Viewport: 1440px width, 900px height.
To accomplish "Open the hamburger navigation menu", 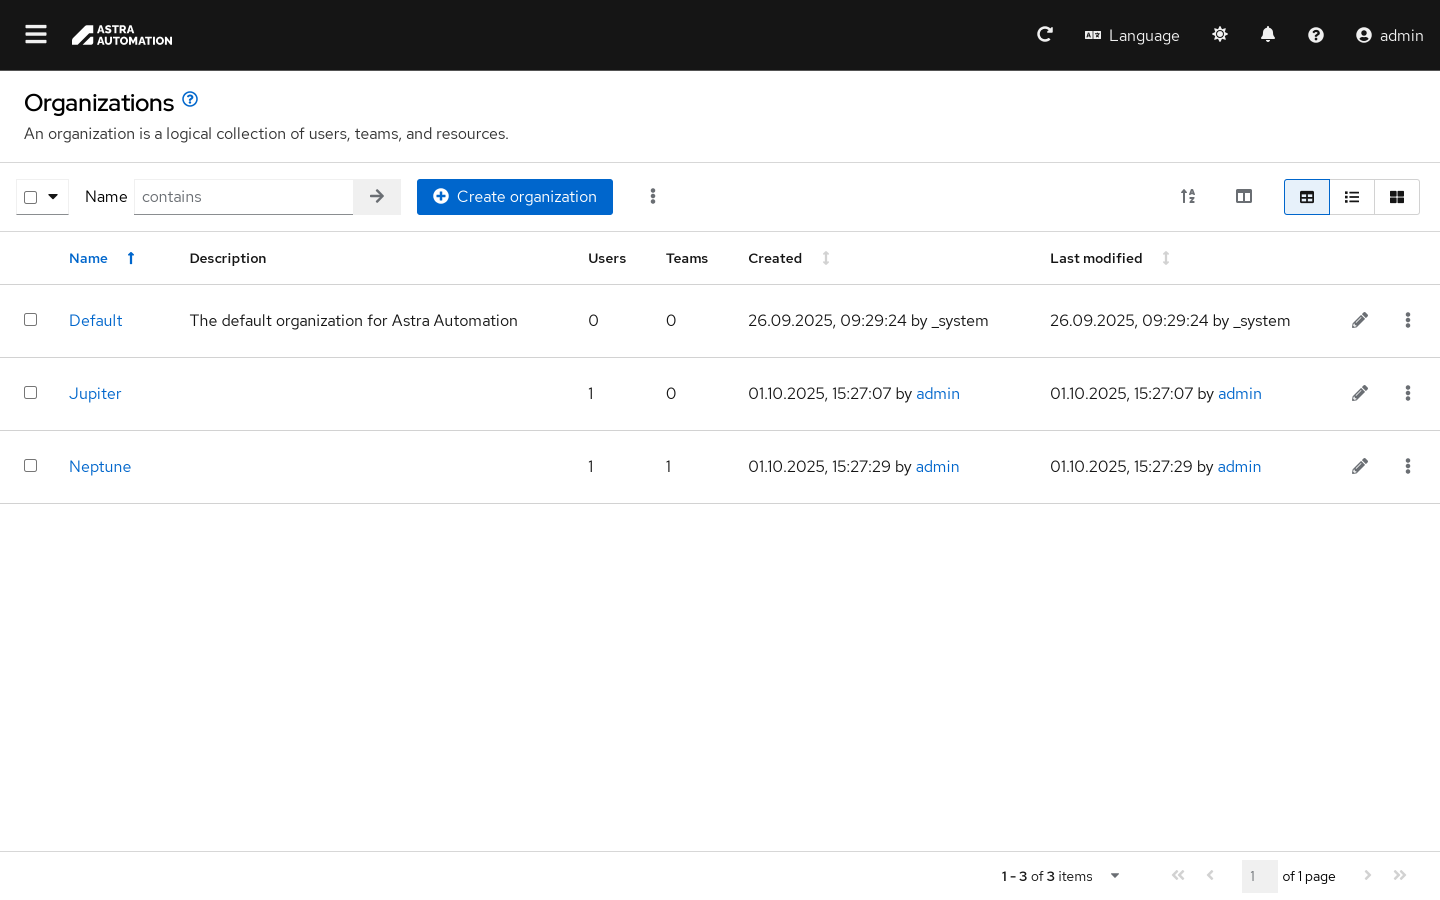I will 36,35.
